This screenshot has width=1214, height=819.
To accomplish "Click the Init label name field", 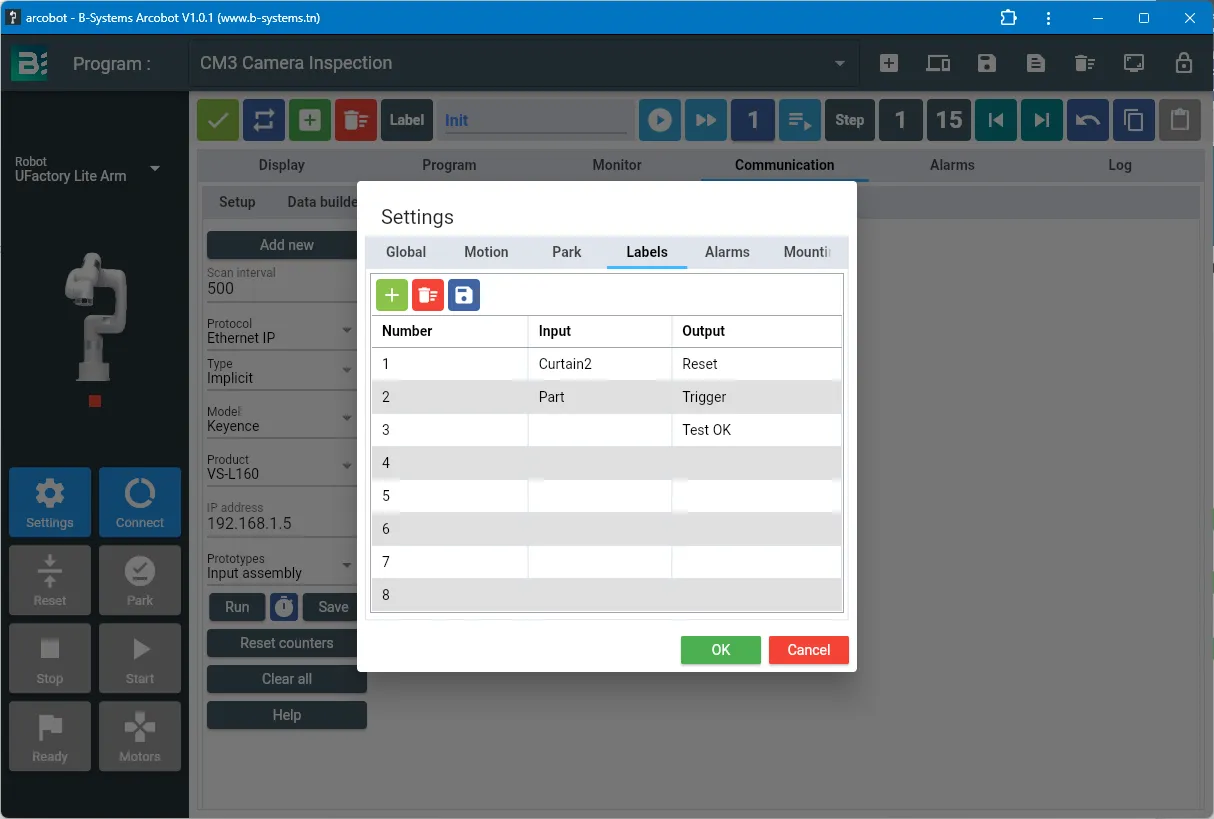I will [534, 120].
